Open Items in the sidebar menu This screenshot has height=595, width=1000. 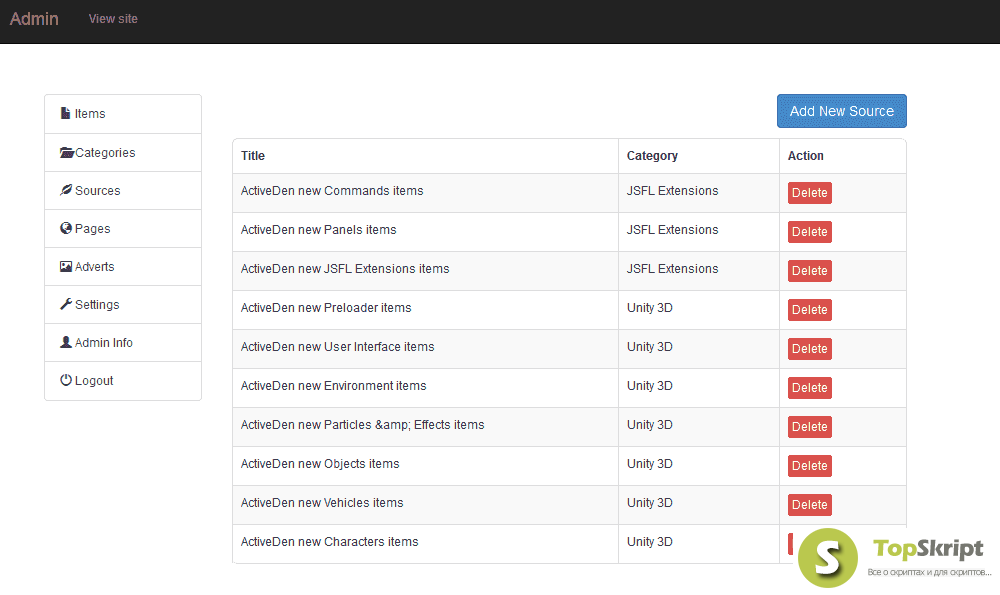coord(123,114)
